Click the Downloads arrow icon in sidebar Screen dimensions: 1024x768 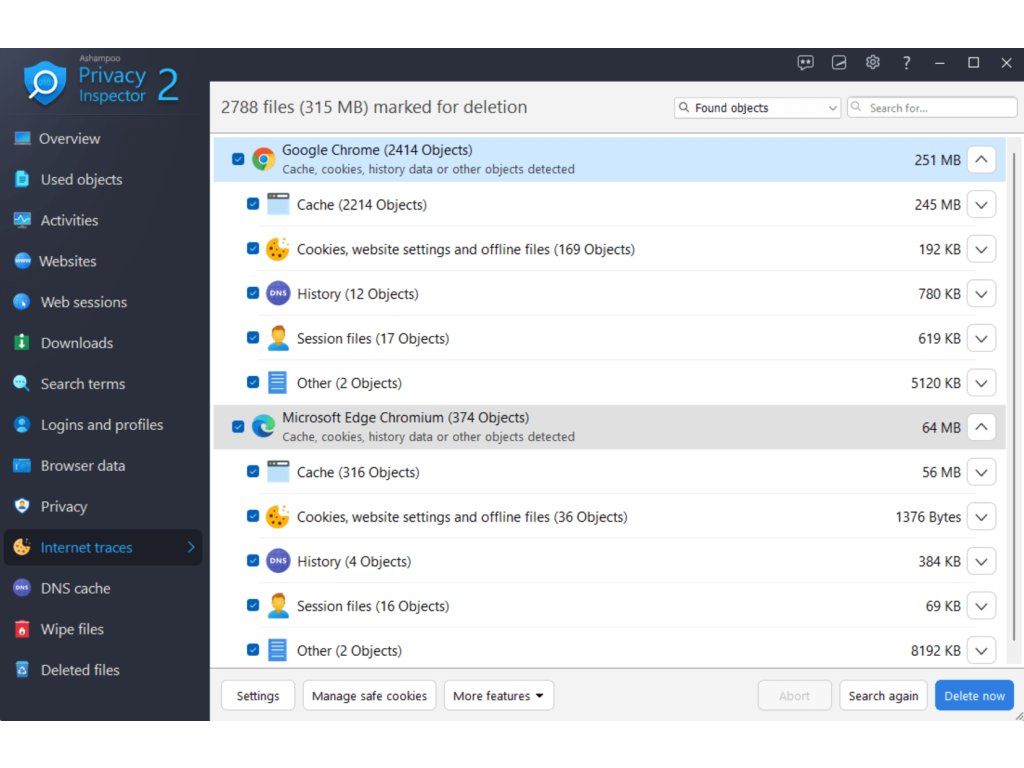[x=22, y=342]
